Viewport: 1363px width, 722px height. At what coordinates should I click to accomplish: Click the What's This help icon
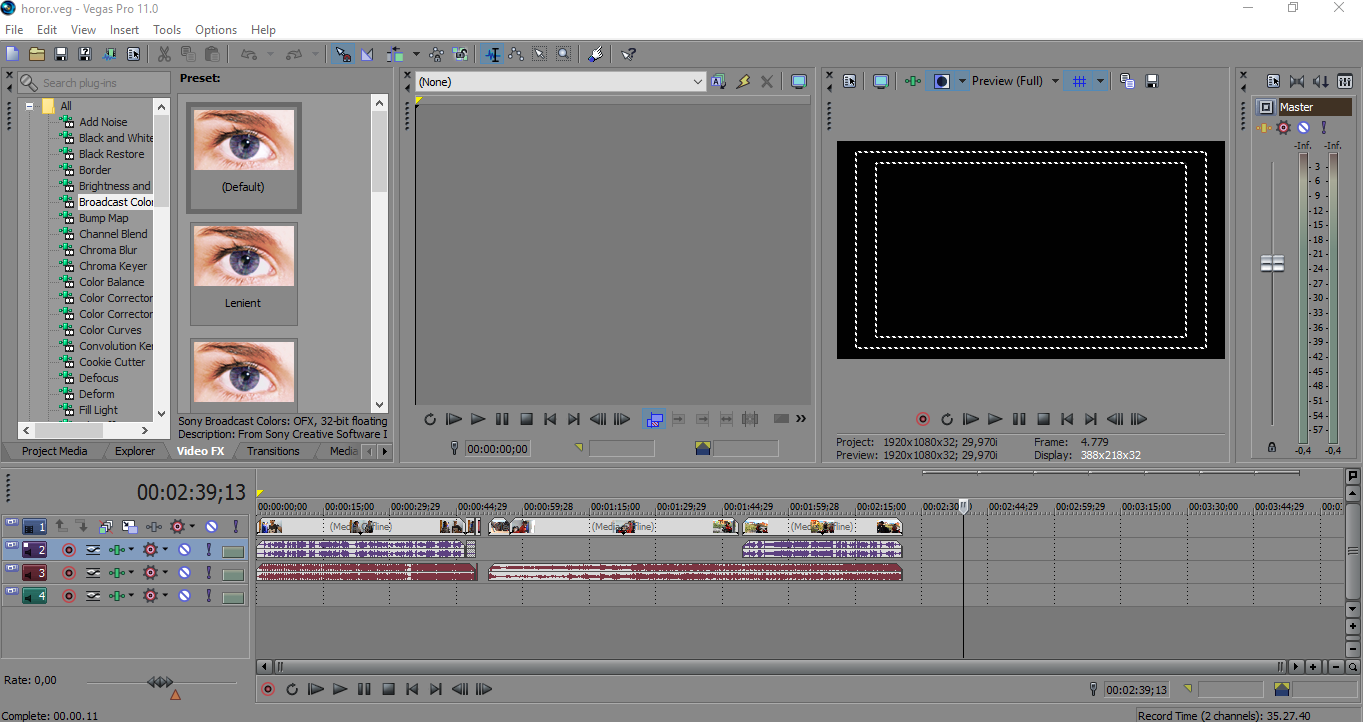[x=628, y=54]
